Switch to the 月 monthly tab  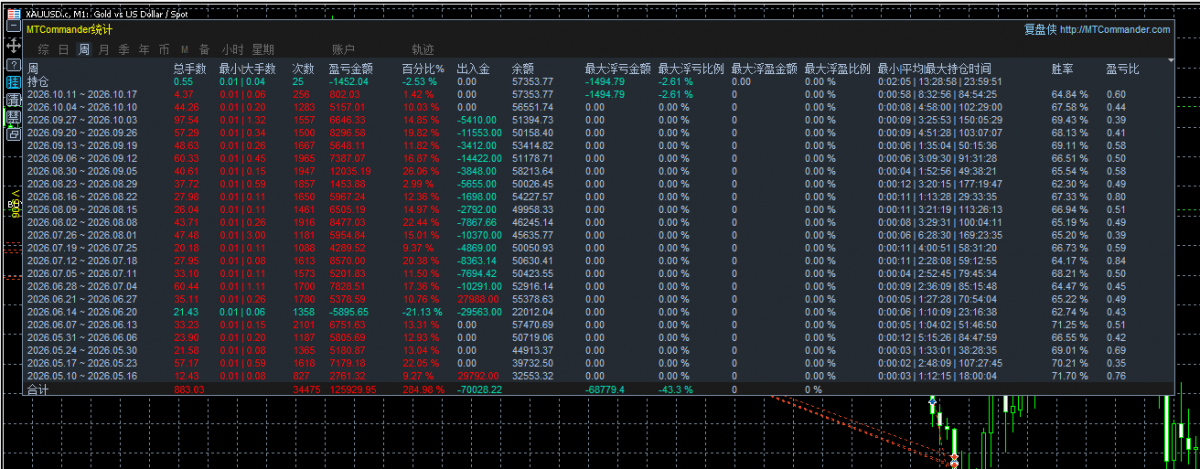104,49
